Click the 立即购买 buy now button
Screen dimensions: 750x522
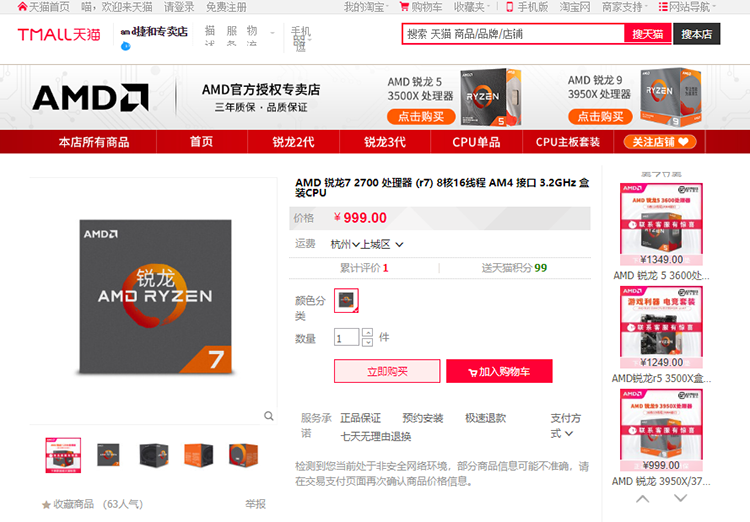387,371
